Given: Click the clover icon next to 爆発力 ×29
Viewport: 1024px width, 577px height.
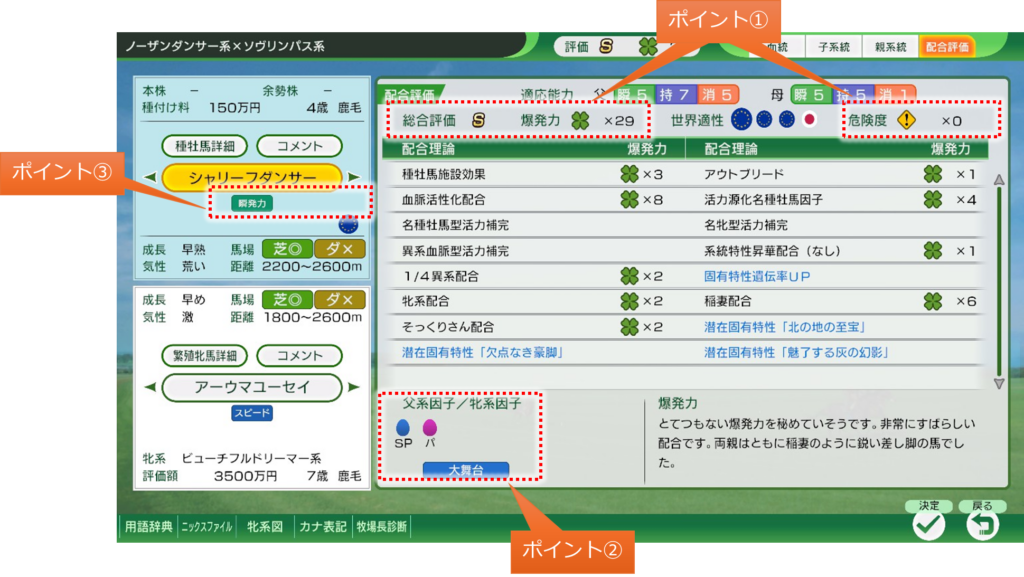Looking at the screenshot, I should 580,120.
